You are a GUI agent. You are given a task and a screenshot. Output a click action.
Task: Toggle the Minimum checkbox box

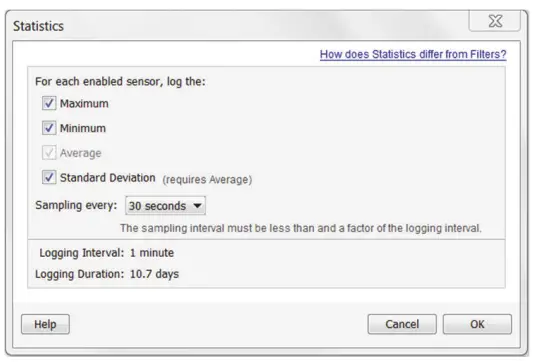49,128
